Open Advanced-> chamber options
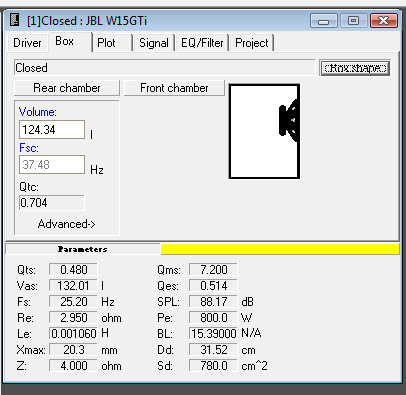 coord(67,224)
